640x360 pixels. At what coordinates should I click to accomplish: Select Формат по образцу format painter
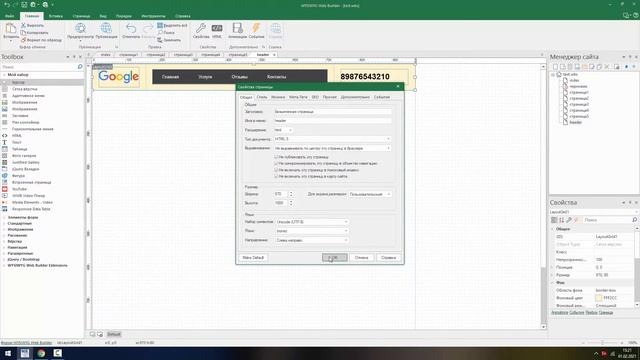click(x=41, y=40)
